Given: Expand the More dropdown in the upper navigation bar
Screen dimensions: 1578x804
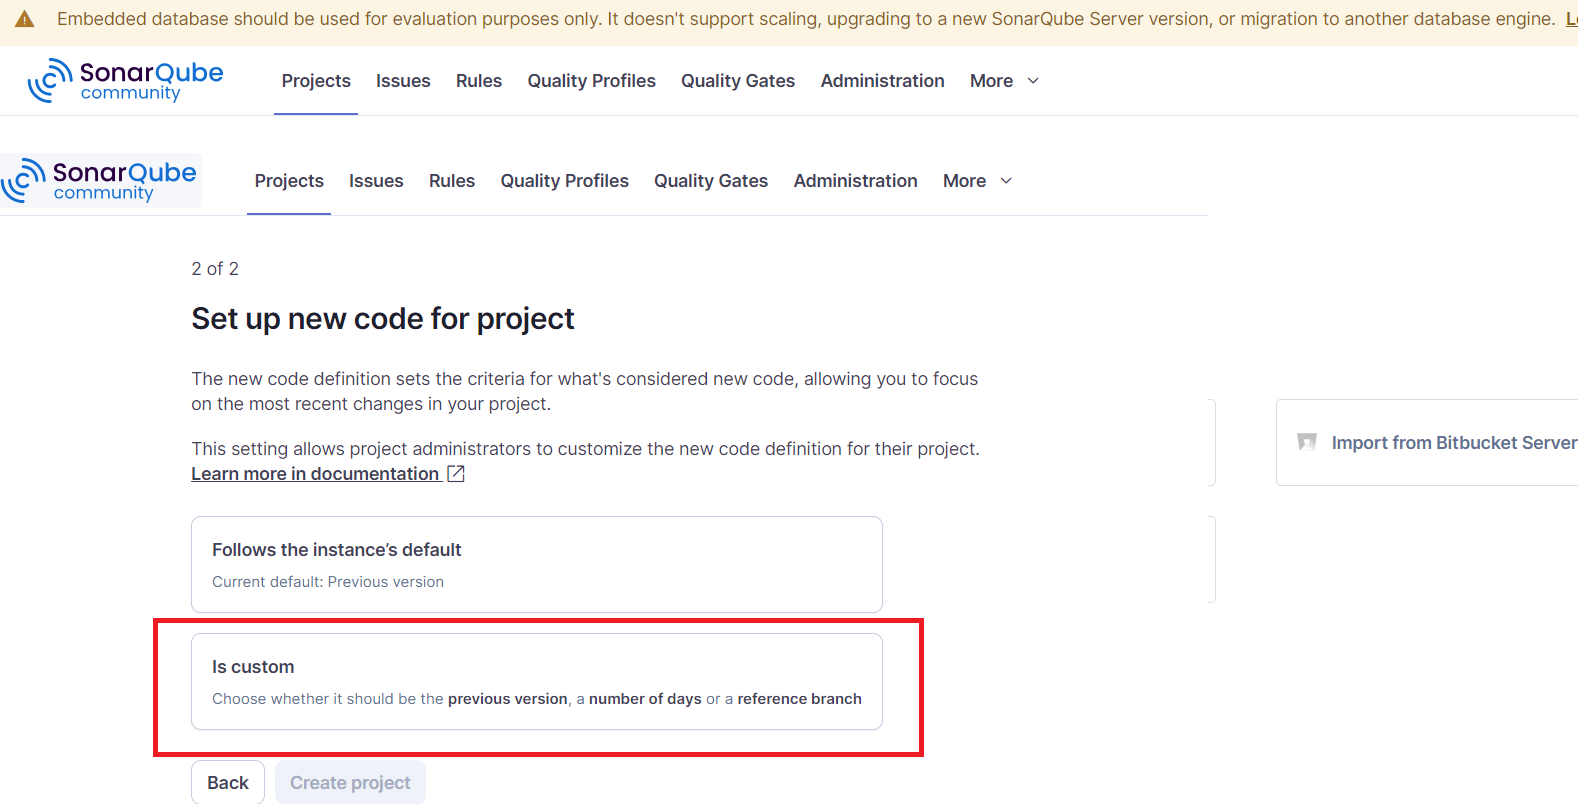Looking at the screenshot, I should click(1004, 81).
